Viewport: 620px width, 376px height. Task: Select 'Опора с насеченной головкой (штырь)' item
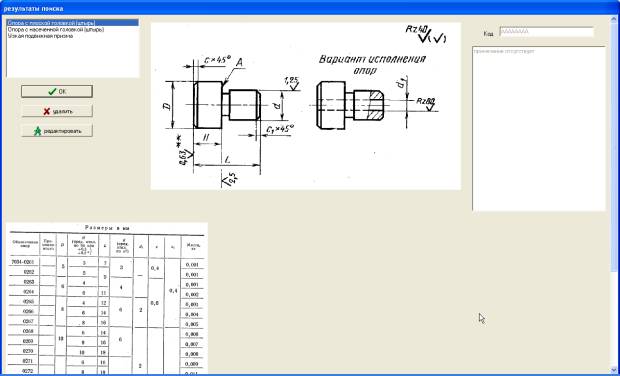pyautogui.click(x=56, y=29)
